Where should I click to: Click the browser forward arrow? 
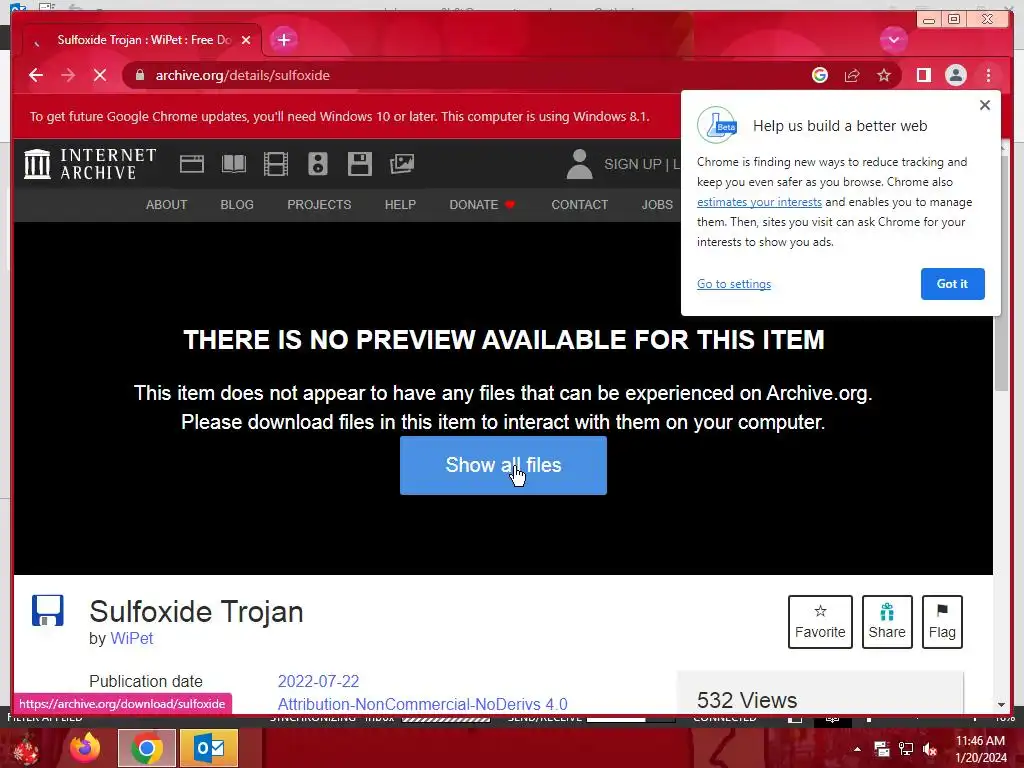pos(68,75)
